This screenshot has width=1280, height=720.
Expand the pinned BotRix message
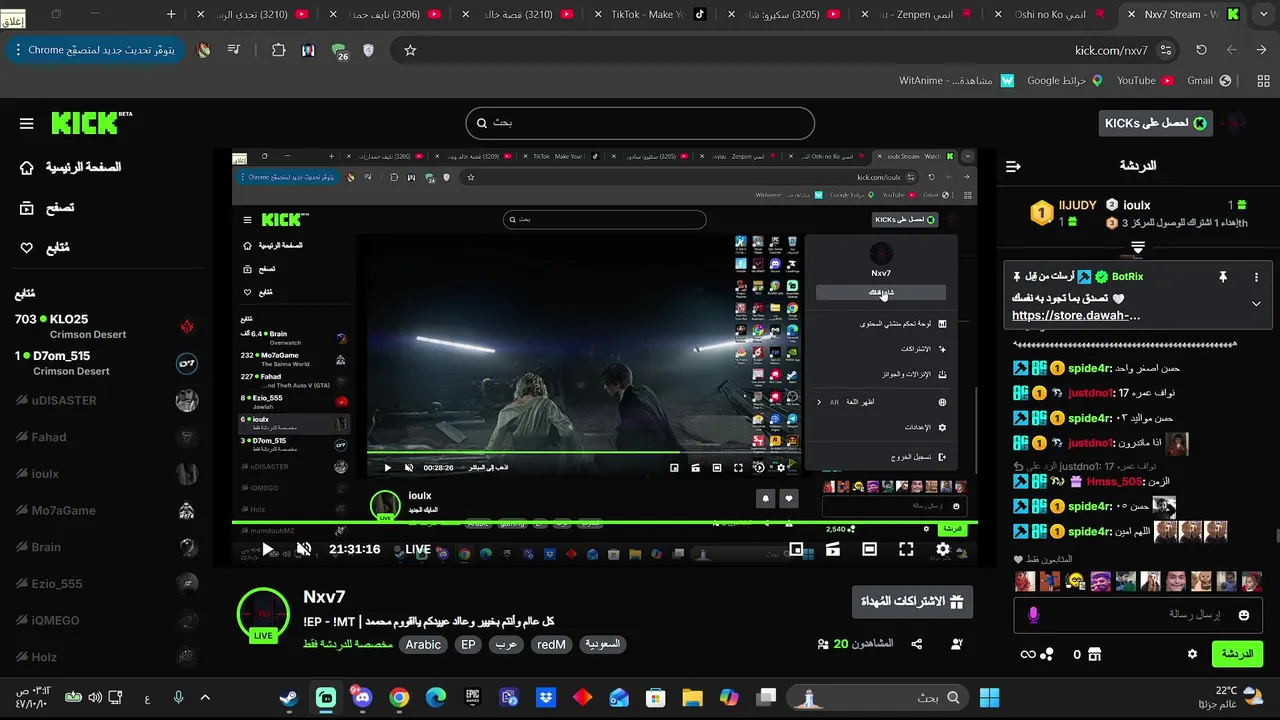coord(1256,304)
